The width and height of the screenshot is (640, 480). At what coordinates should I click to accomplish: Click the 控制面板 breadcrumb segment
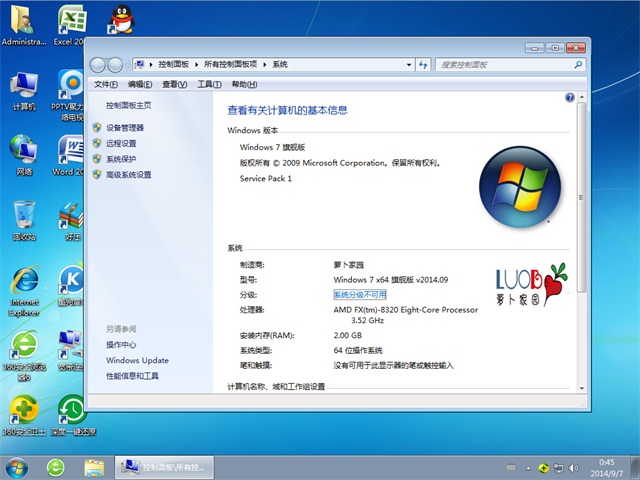(x=173, y=64)
